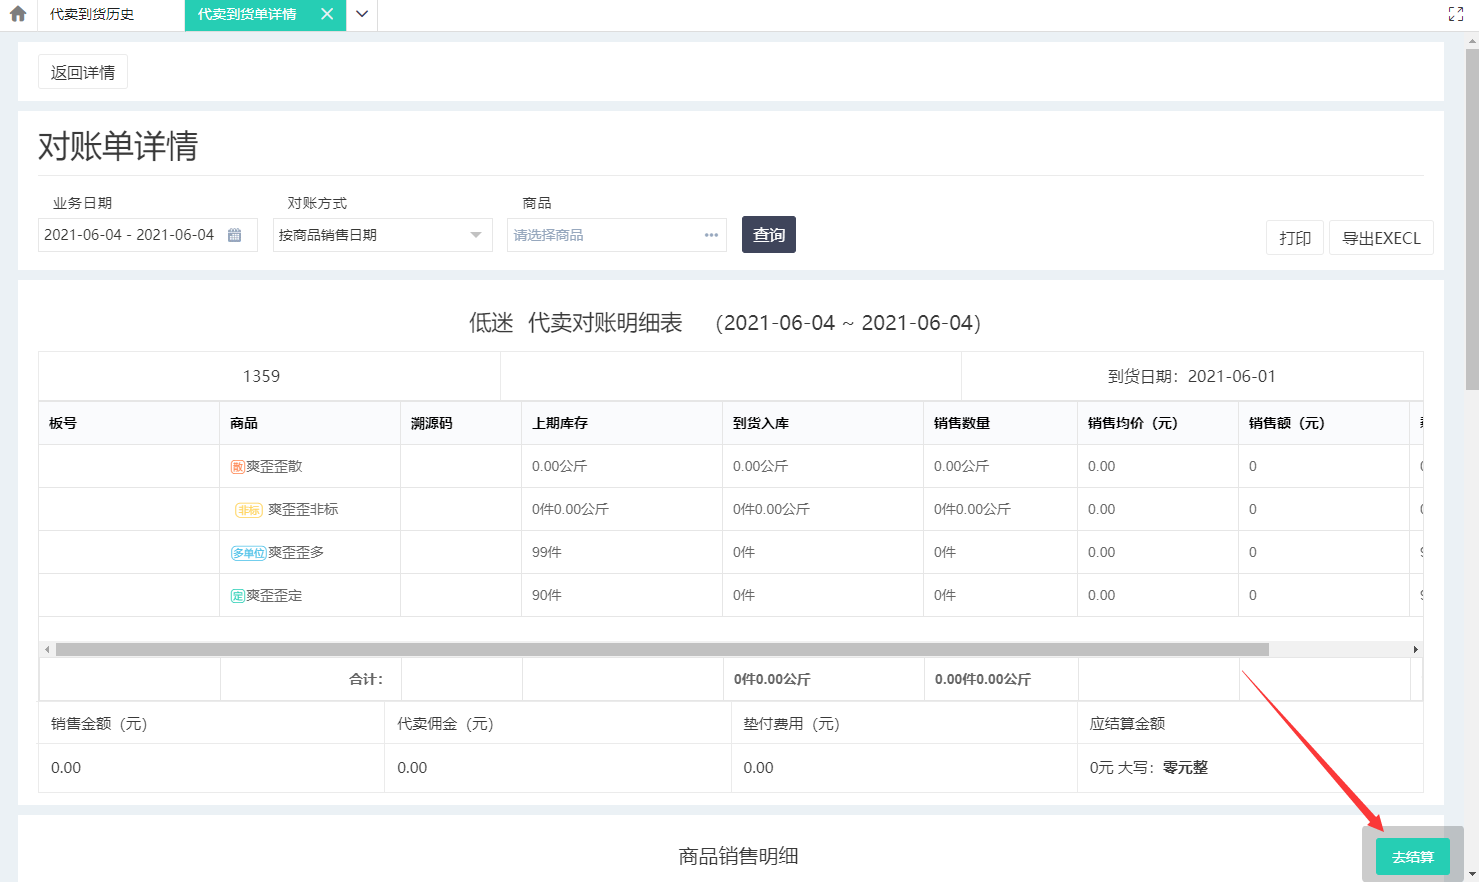Click page scrollbar up arrow
Screen dimensions: 1479x882
pyautogui.click(x=1472, y=40)
